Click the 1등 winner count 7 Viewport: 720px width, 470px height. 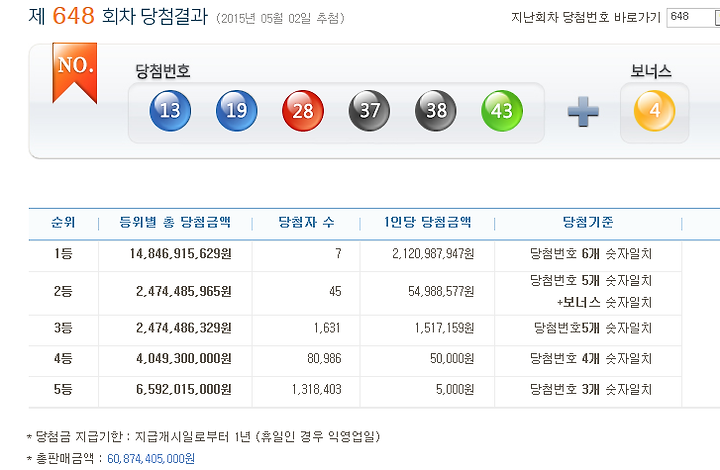point(338,253)
